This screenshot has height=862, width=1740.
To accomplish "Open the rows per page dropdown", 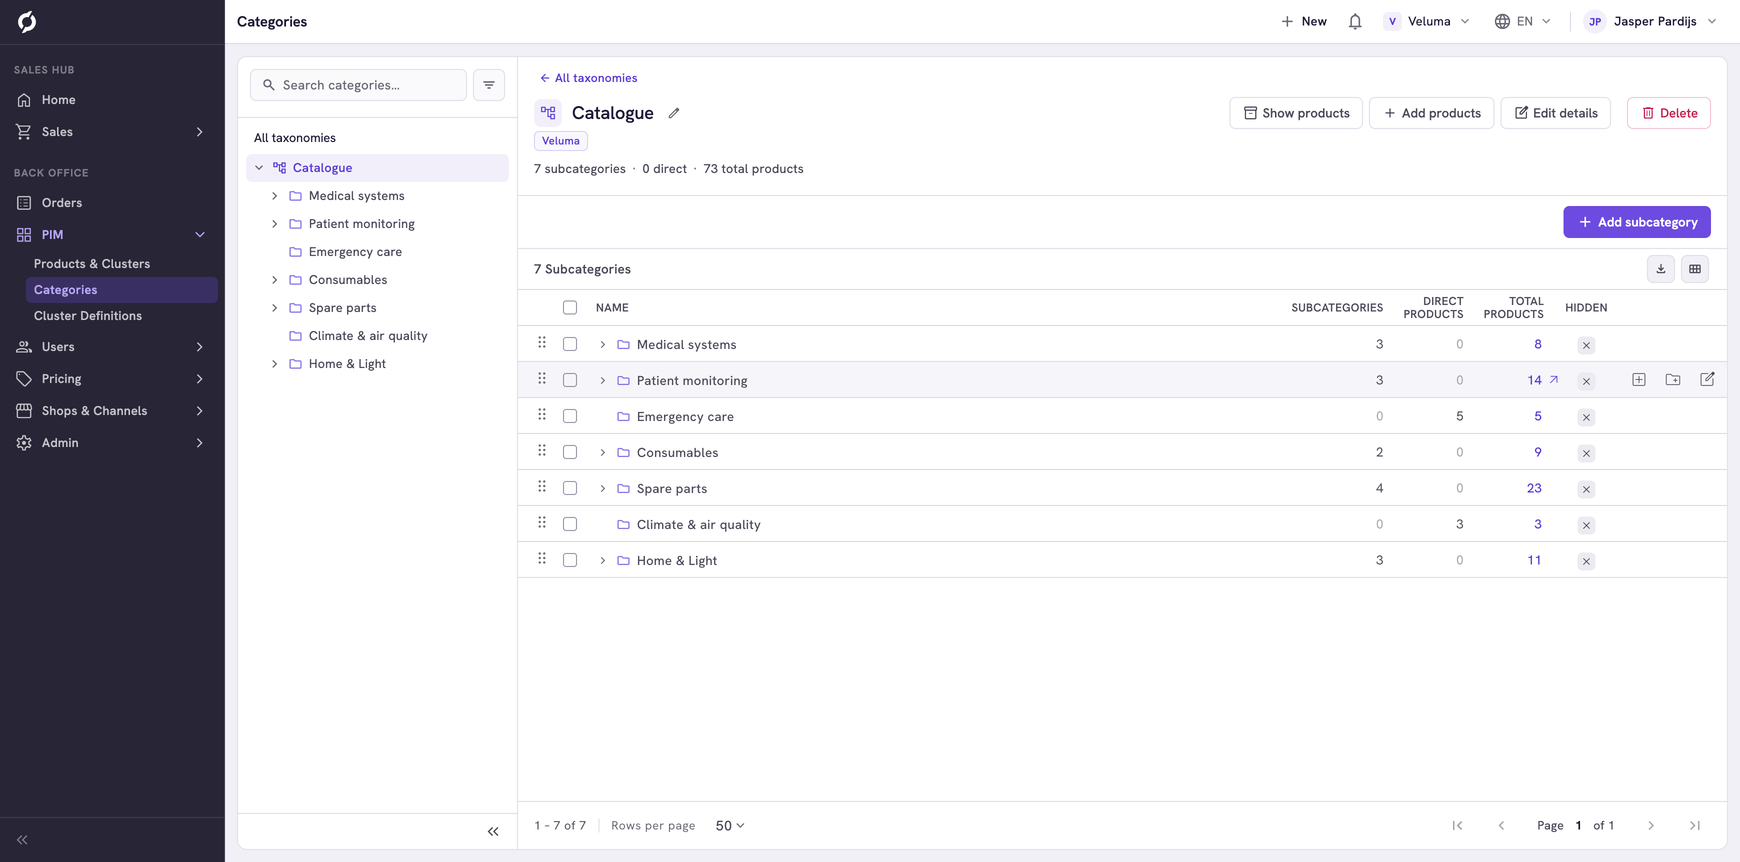I will 730,825.
